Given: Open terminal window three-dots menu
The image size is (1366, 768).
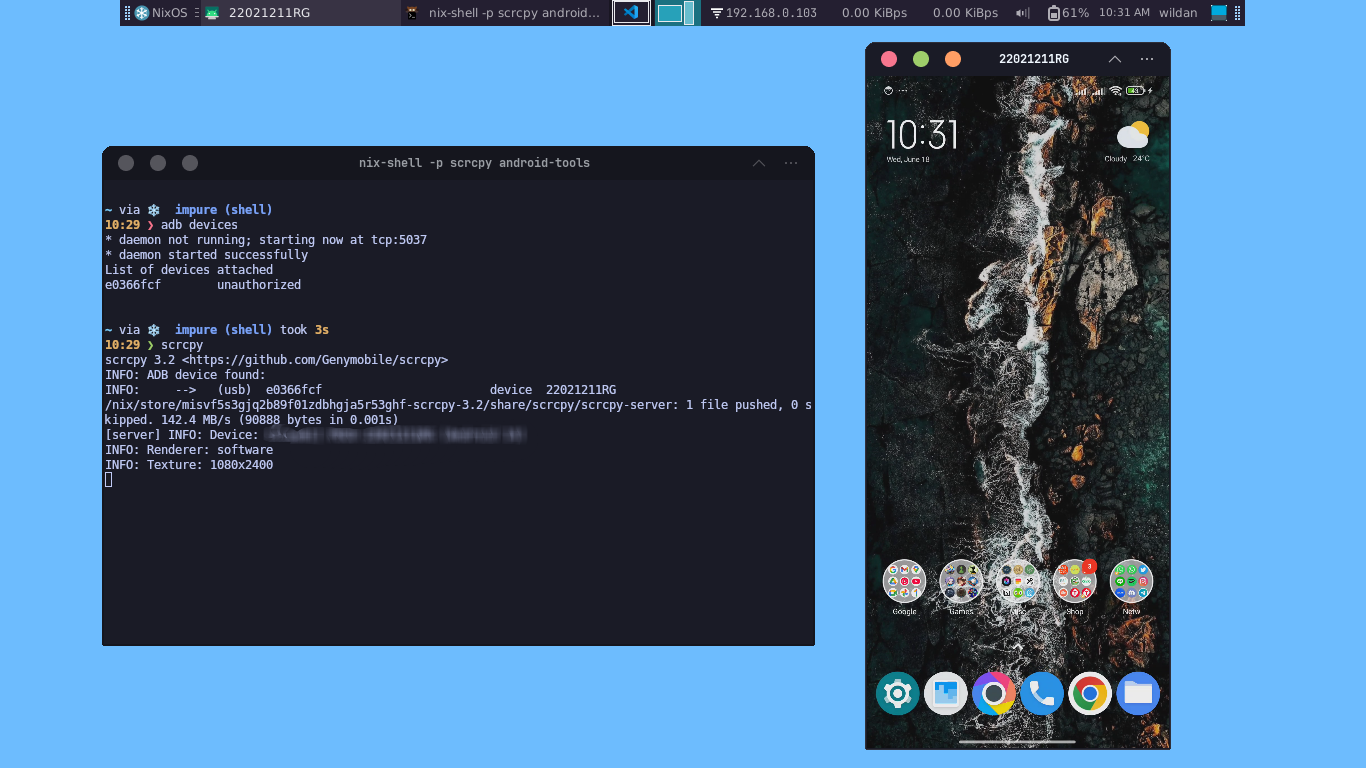Looking at the screenshot, I should pyautogui.click(x=791, y=163).
